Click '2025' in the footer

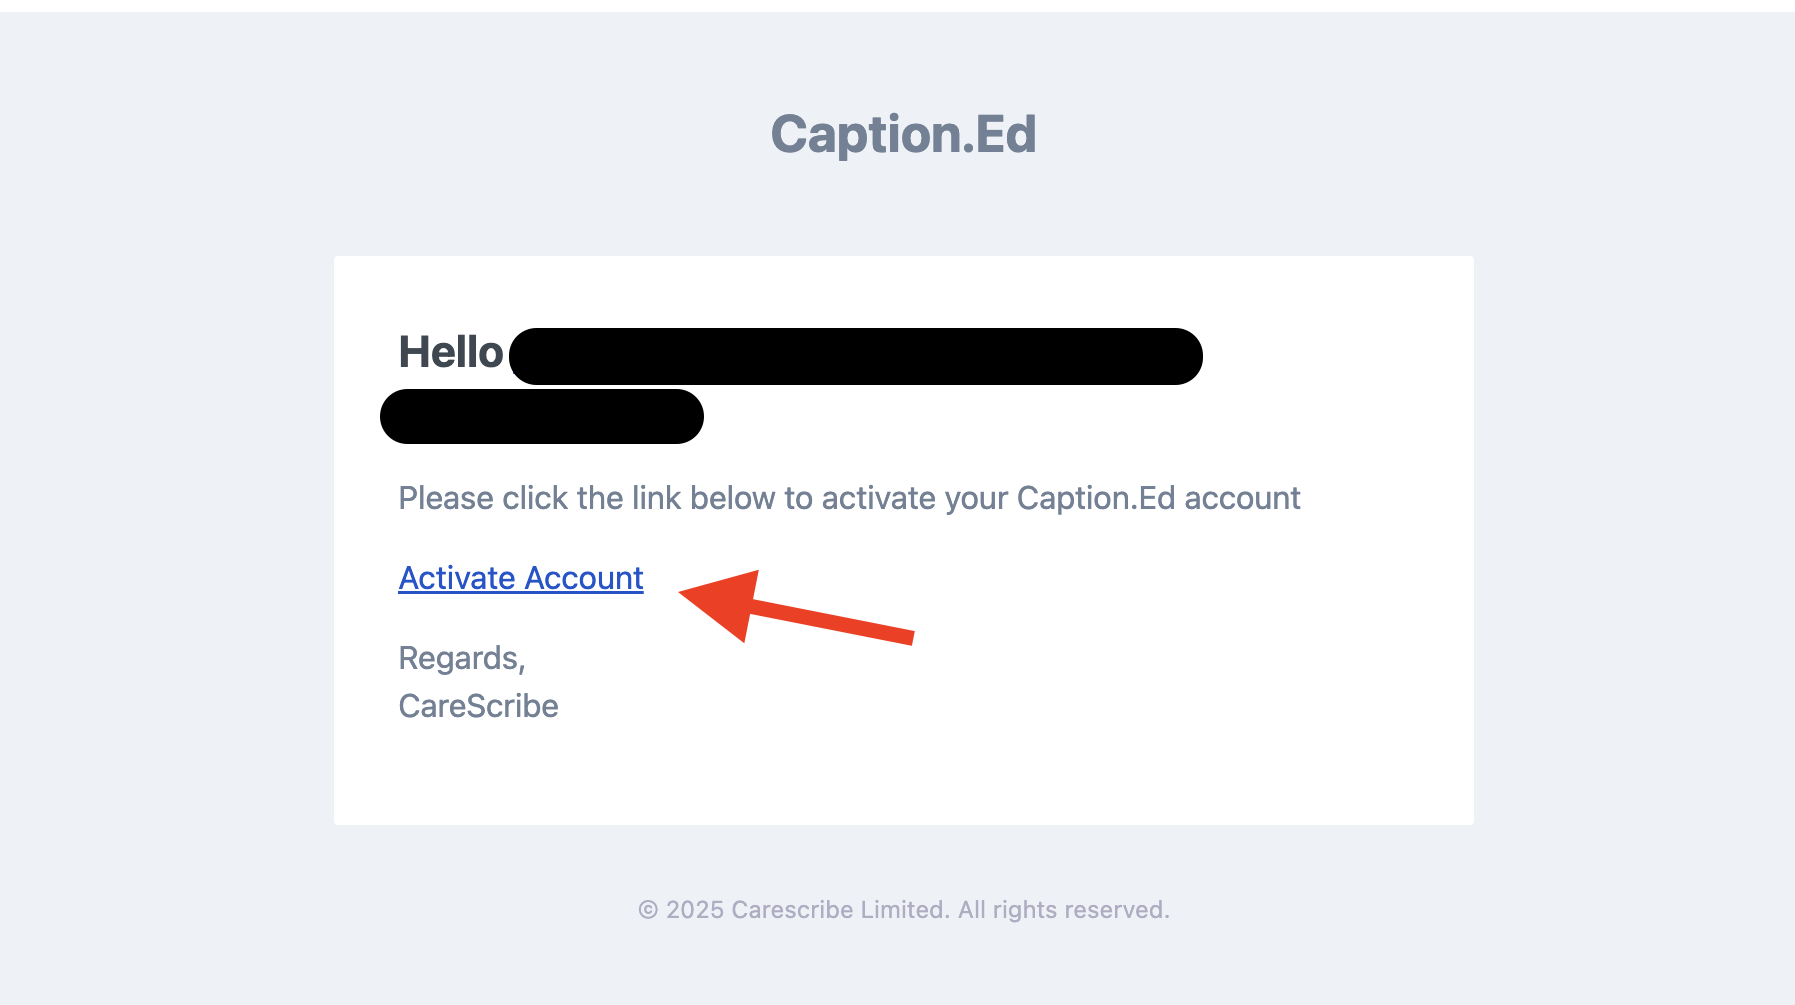[695, 910]
